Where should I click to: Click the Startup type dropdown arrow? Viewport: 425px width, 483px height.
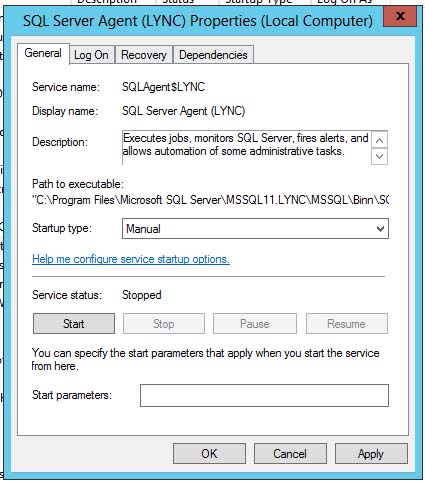click(380, 229)
